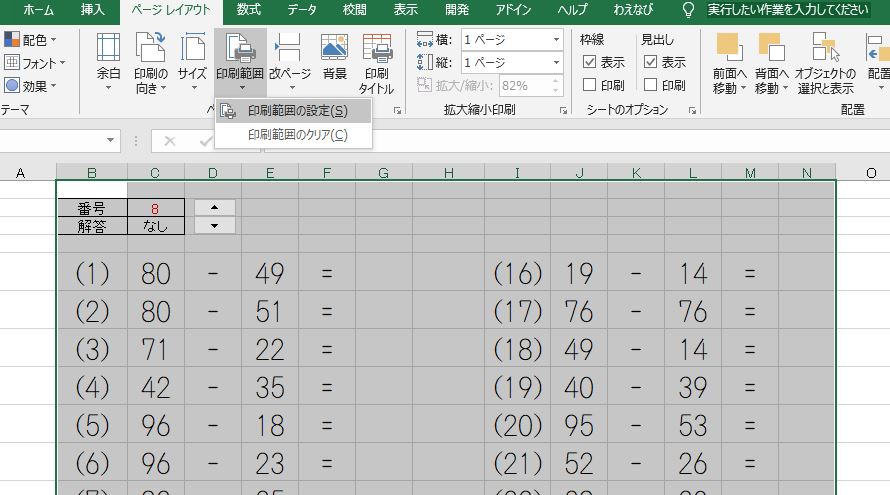The height and width of the screenshot is (495, 890).
Task: Click the 解答 label cell
Action: (x=93, y=225)
